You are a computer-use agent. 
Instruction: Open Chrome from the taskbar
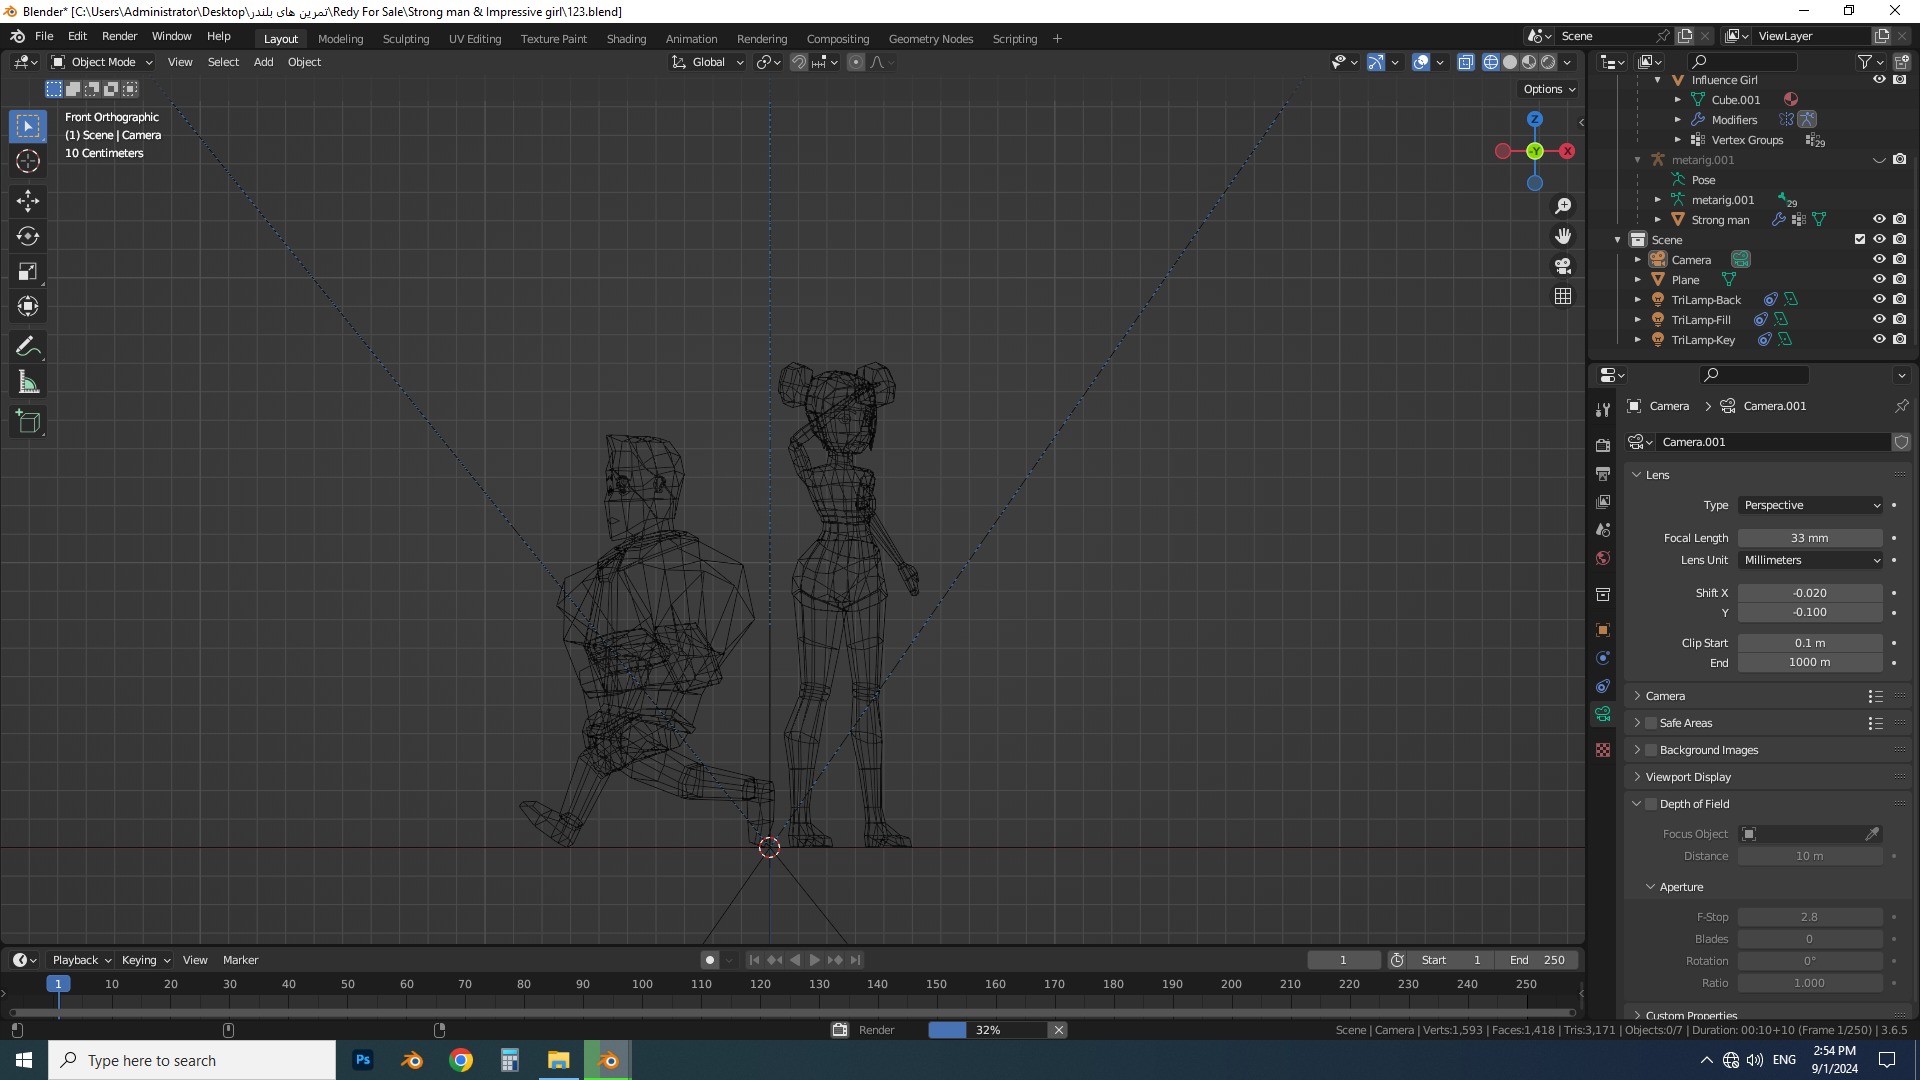click(461, 1060)
